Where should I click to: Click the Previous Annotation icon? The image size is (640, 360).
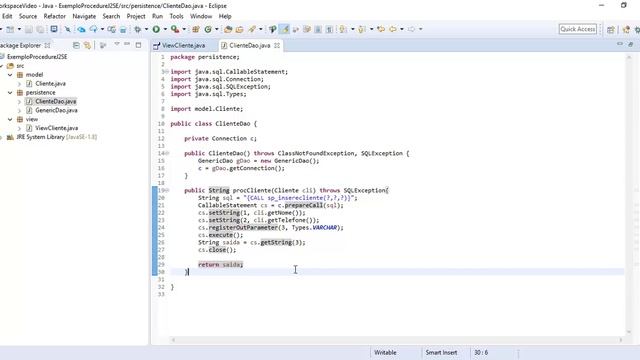362,29
